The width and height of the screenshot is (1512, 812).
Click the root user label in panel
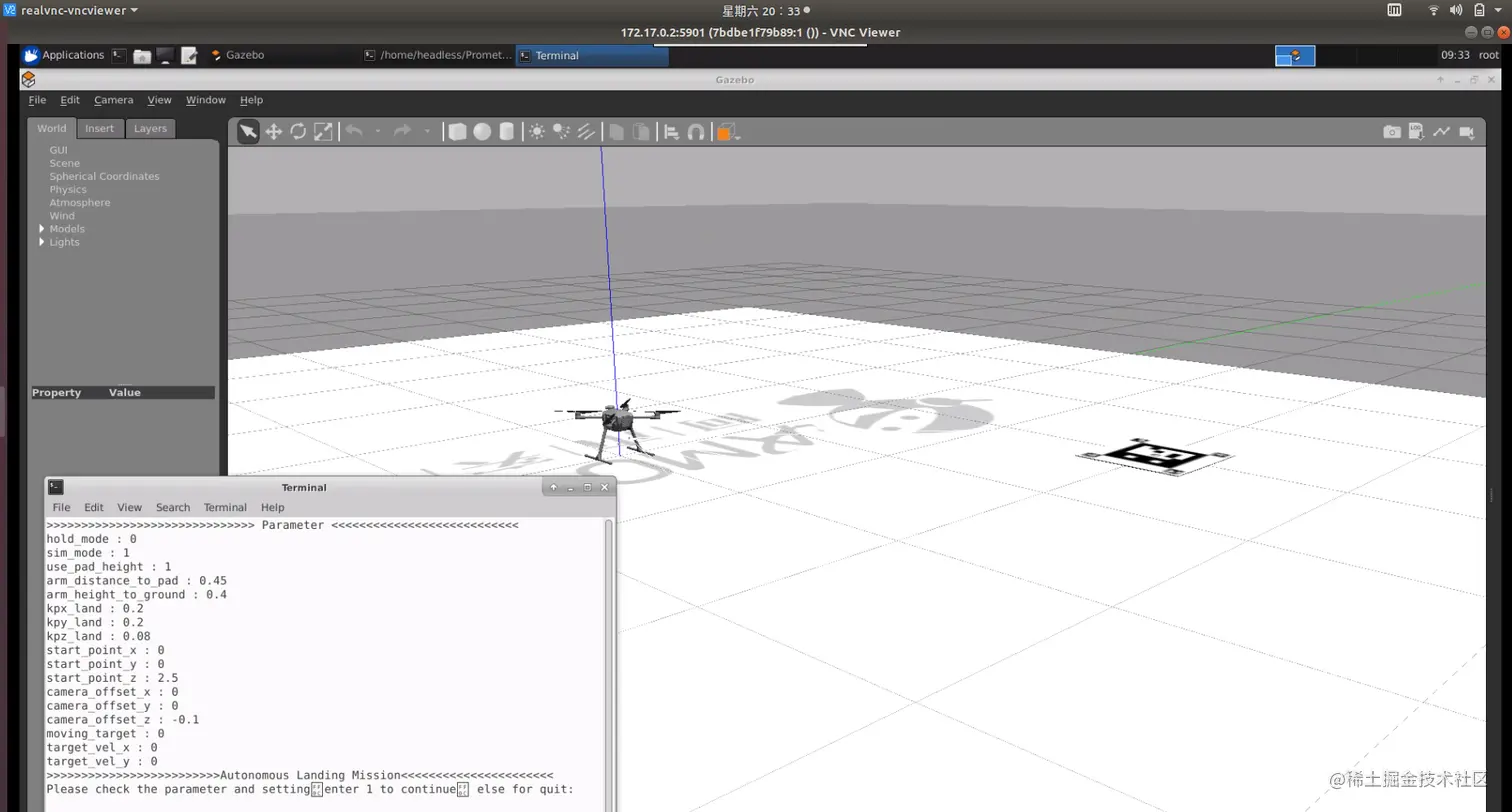[x=1488, y=55]
